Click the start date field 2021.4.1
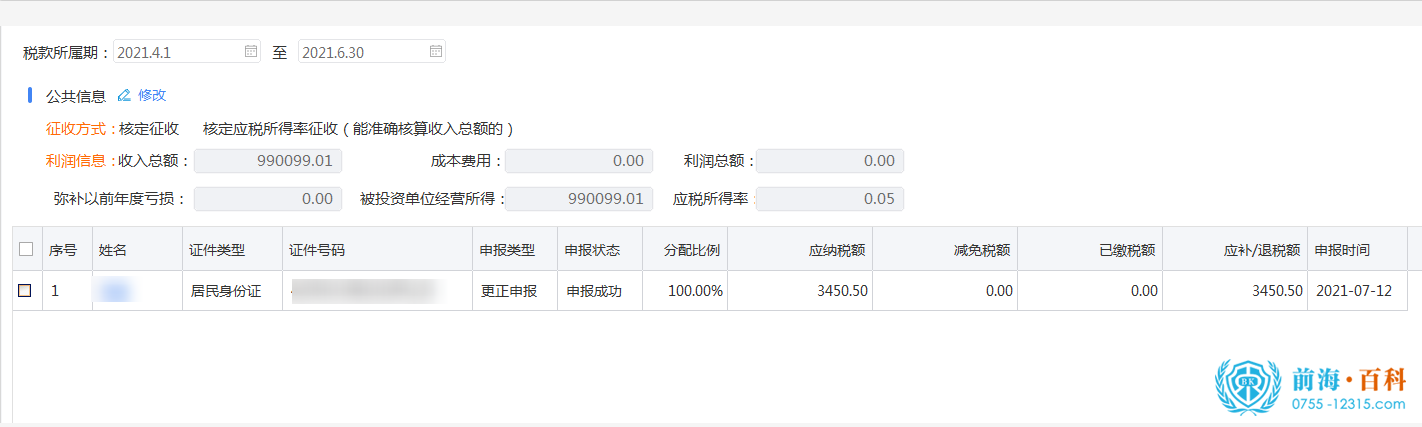This screenshot has width=1422, height=427. (x=178, y=51)
